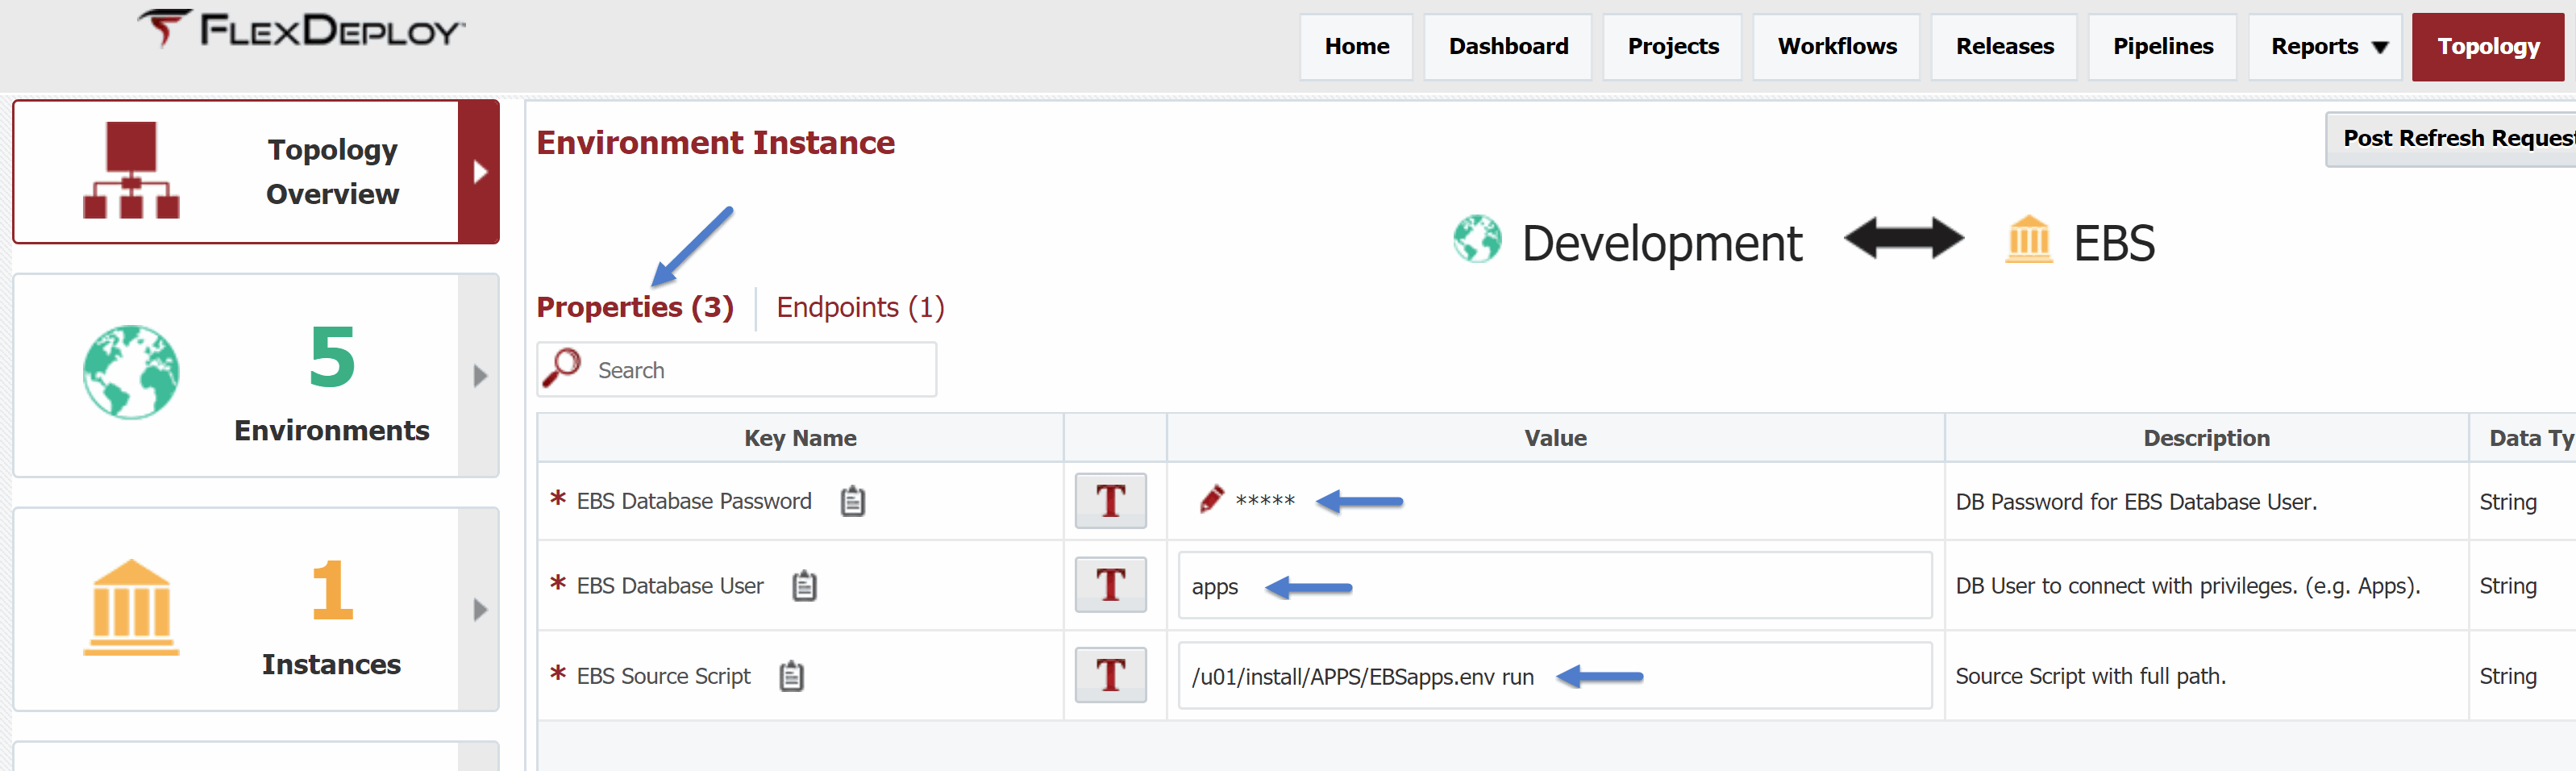
Task: Click the Environment Instance heading
Action: tap(716, 143)
